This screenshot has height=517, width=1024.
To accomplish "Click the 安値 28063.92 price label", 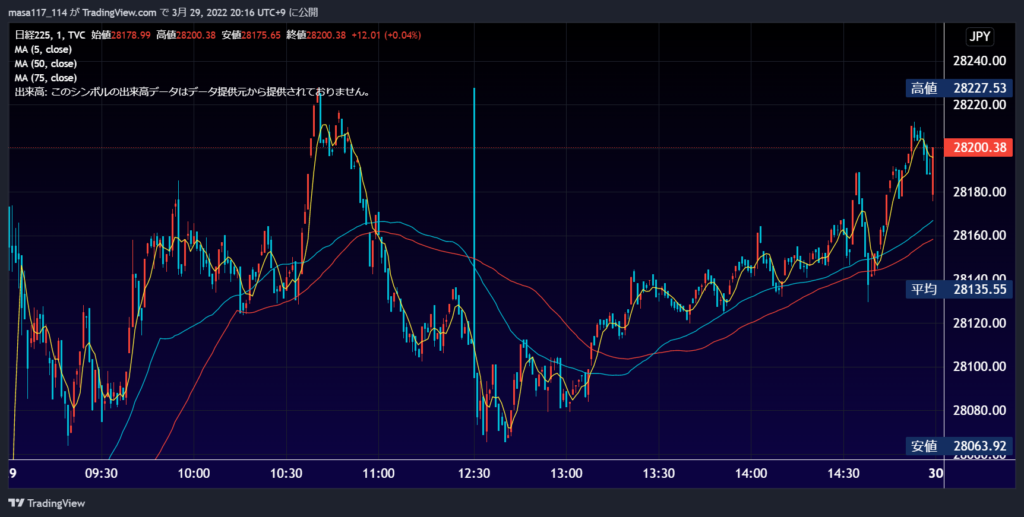I will click(959, 446).
